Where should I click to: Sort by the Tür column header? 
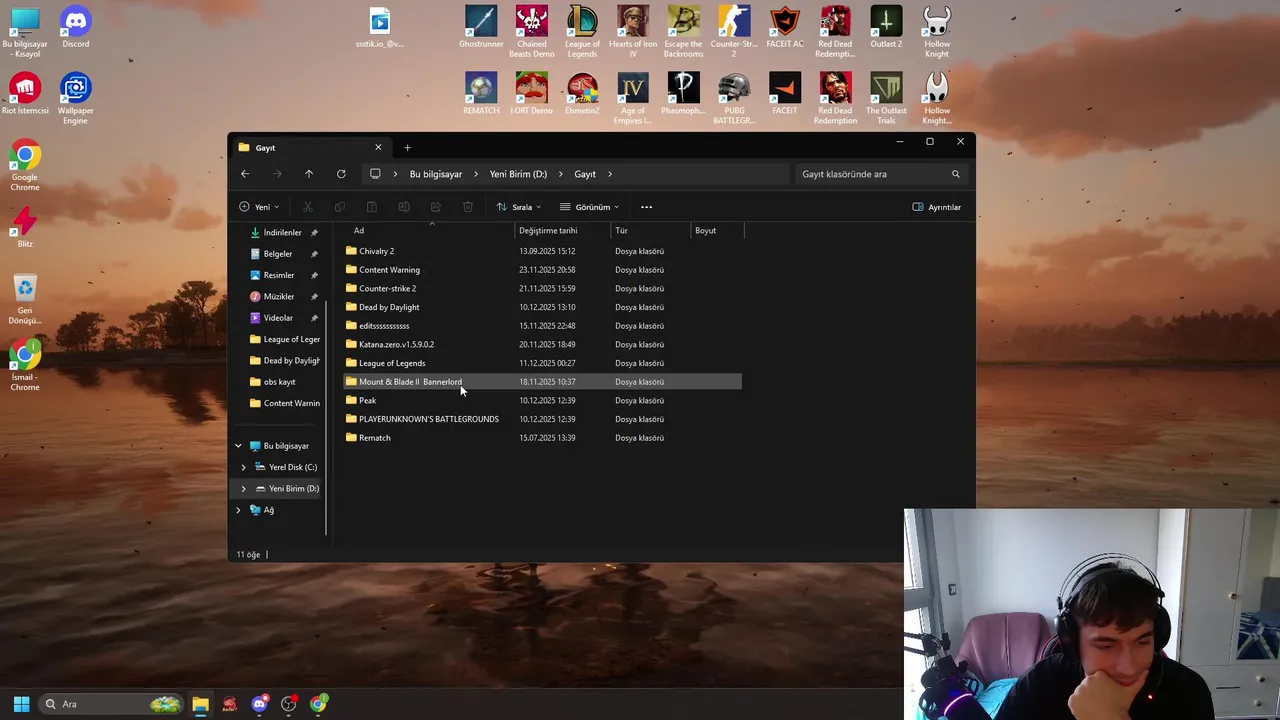[650, 231]
